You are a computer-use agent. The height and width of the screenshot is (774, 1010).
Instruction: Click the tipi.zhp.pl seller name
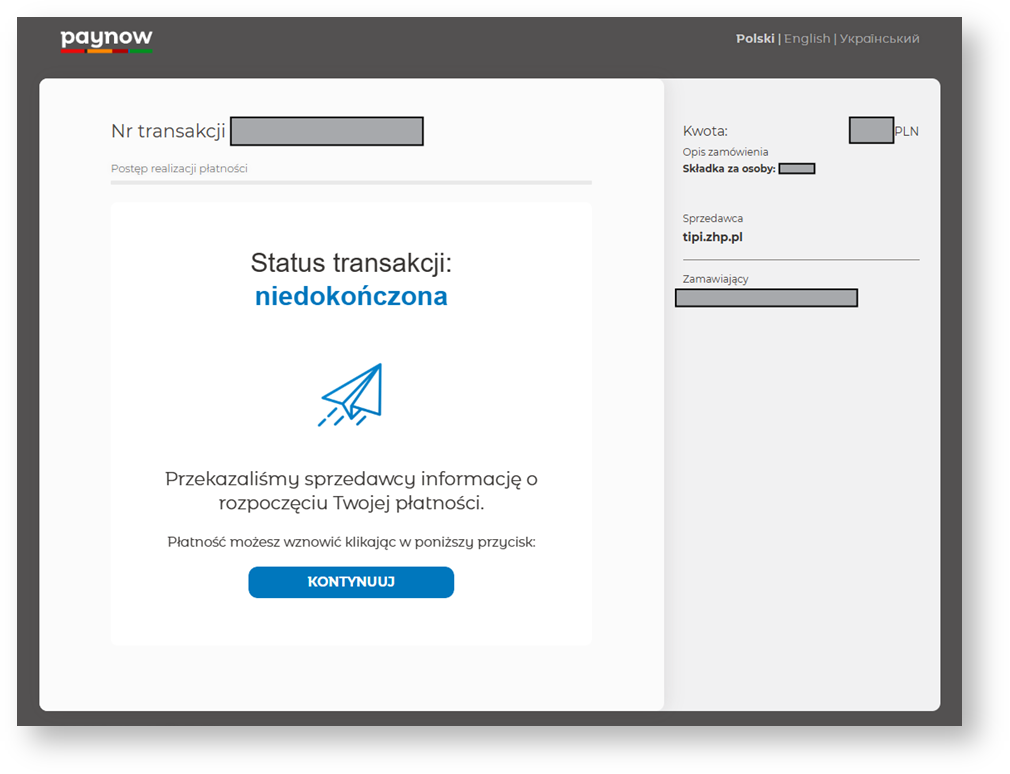pyautogui.click(x=712, y=238)
